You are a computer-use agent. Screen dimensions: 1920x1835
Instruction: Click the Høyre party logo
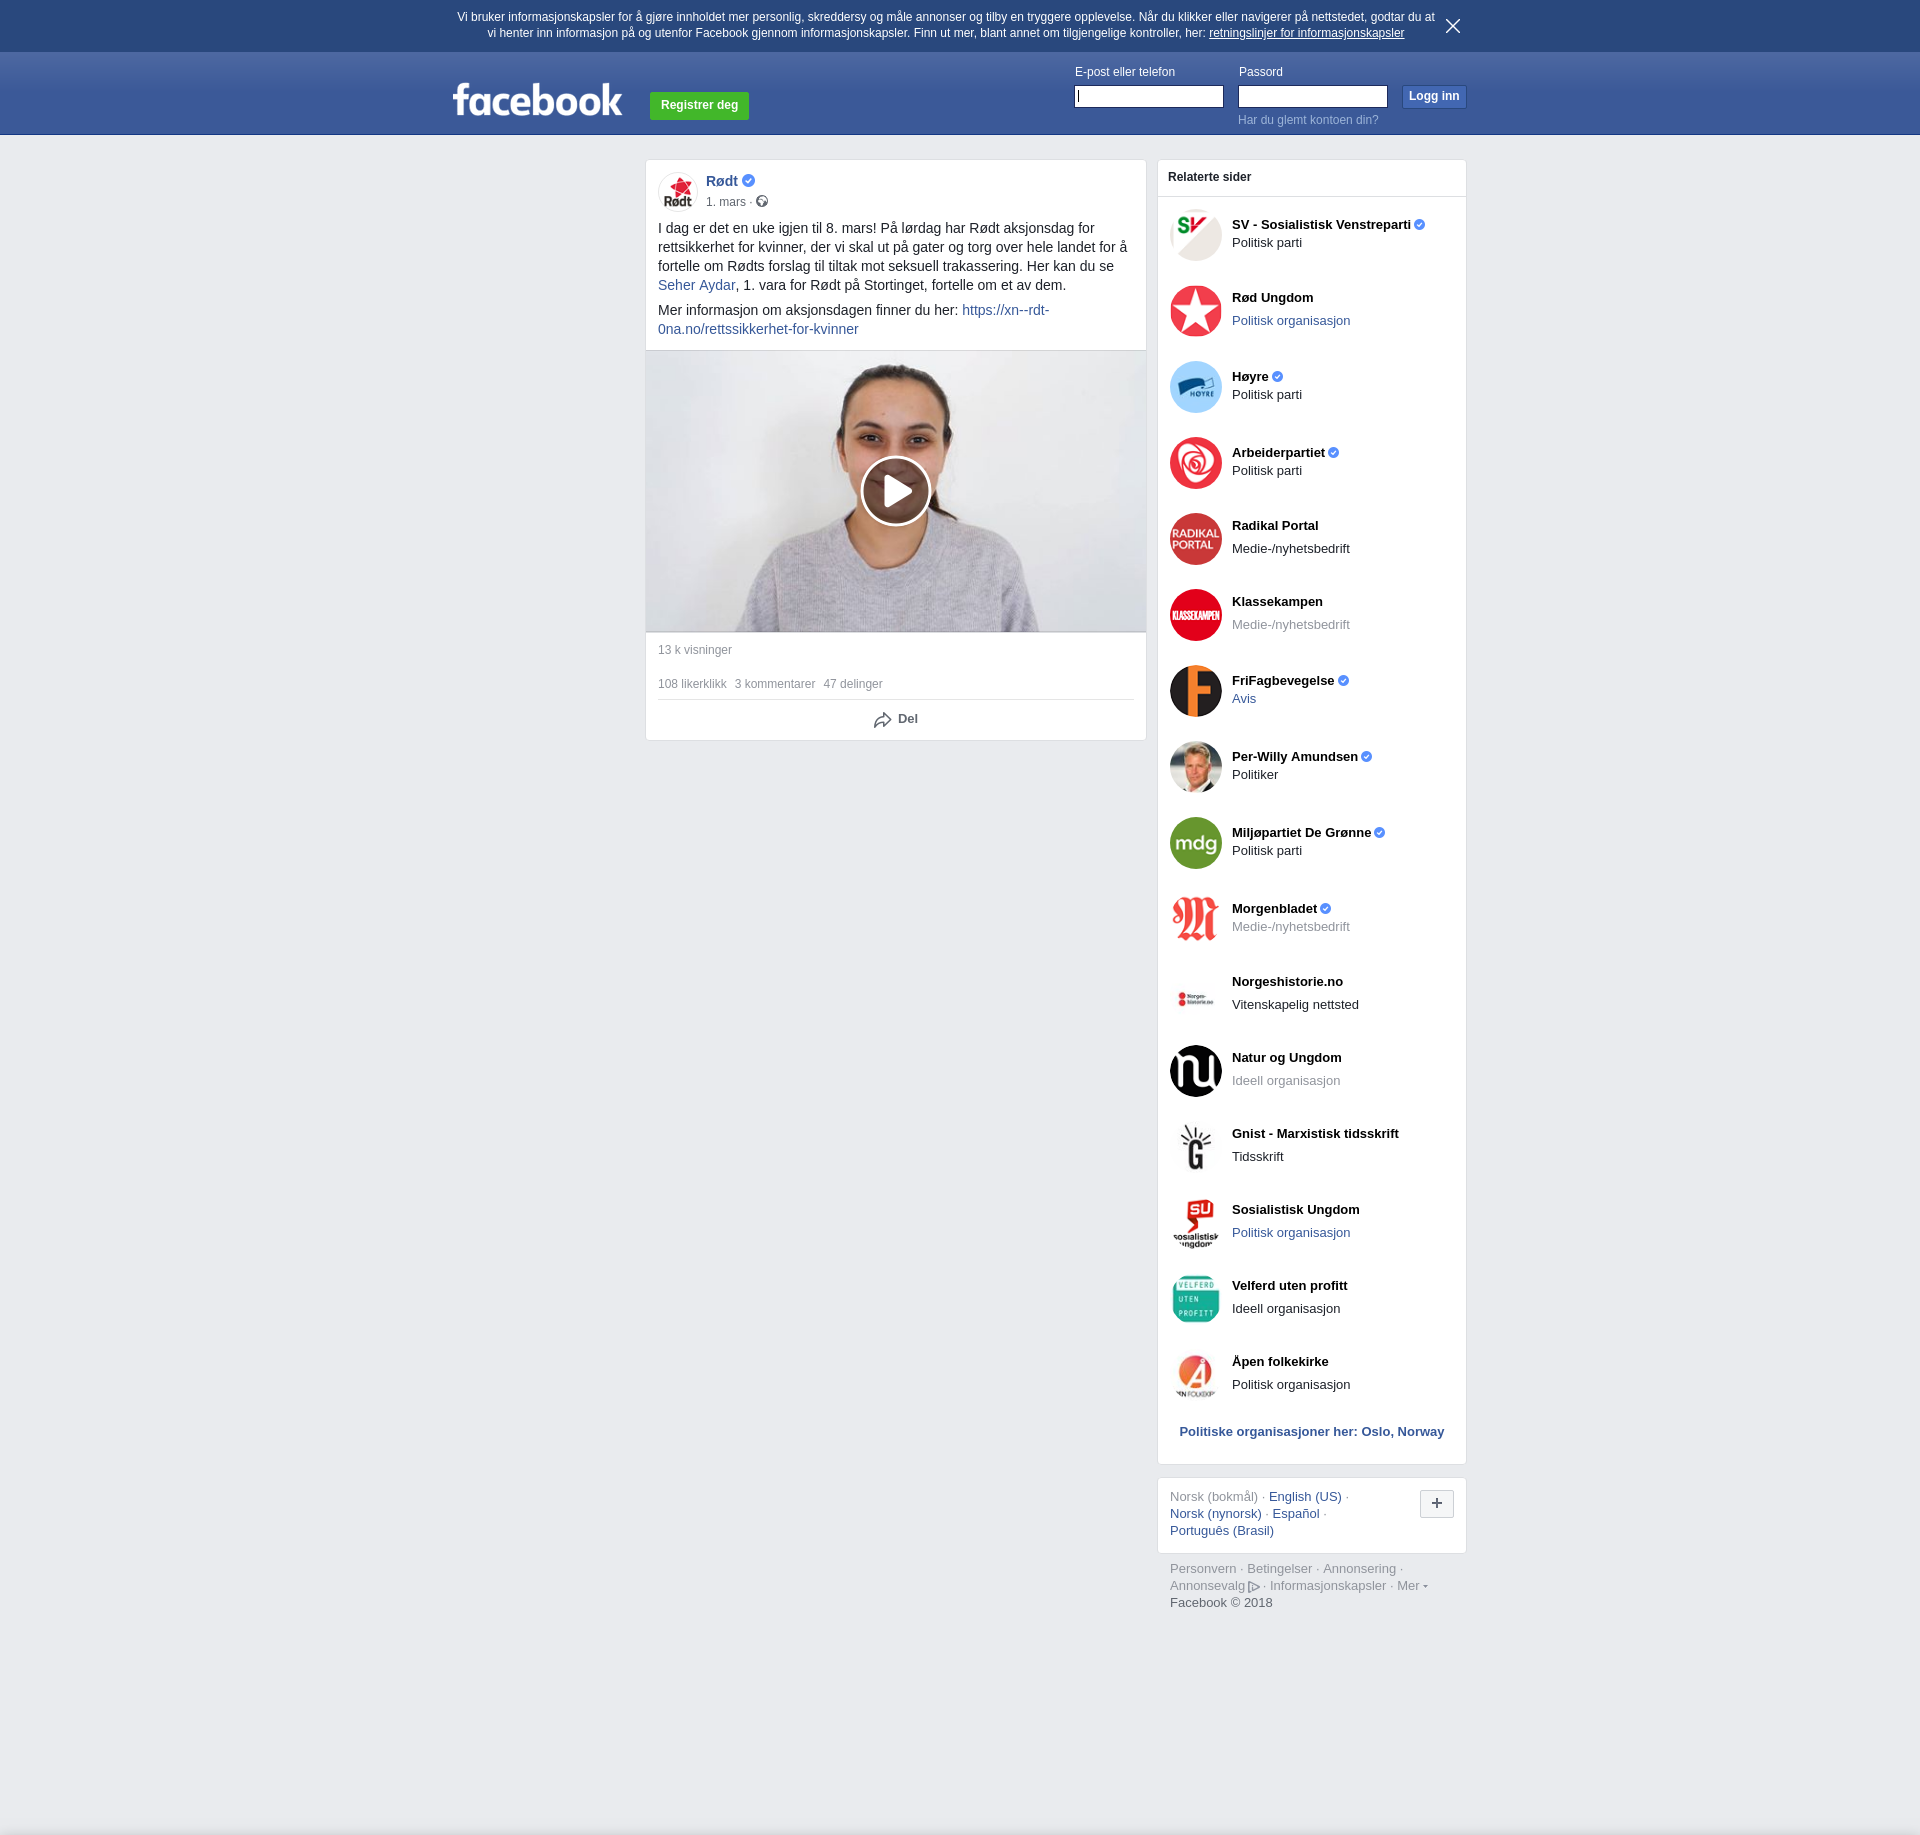(x=1196, y=387)
